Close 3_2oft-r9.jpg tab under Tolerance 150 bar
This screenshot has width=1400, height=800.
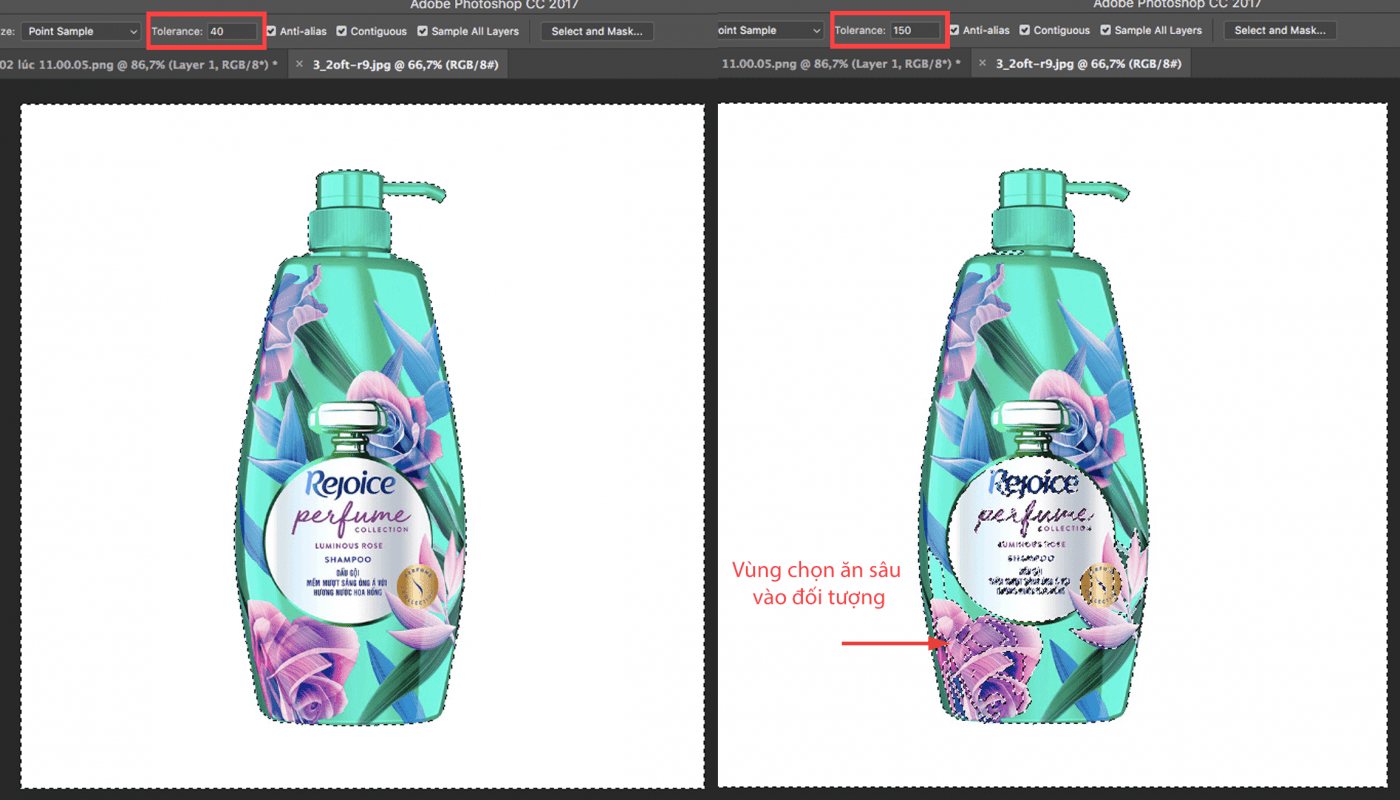tap(982, 62)
